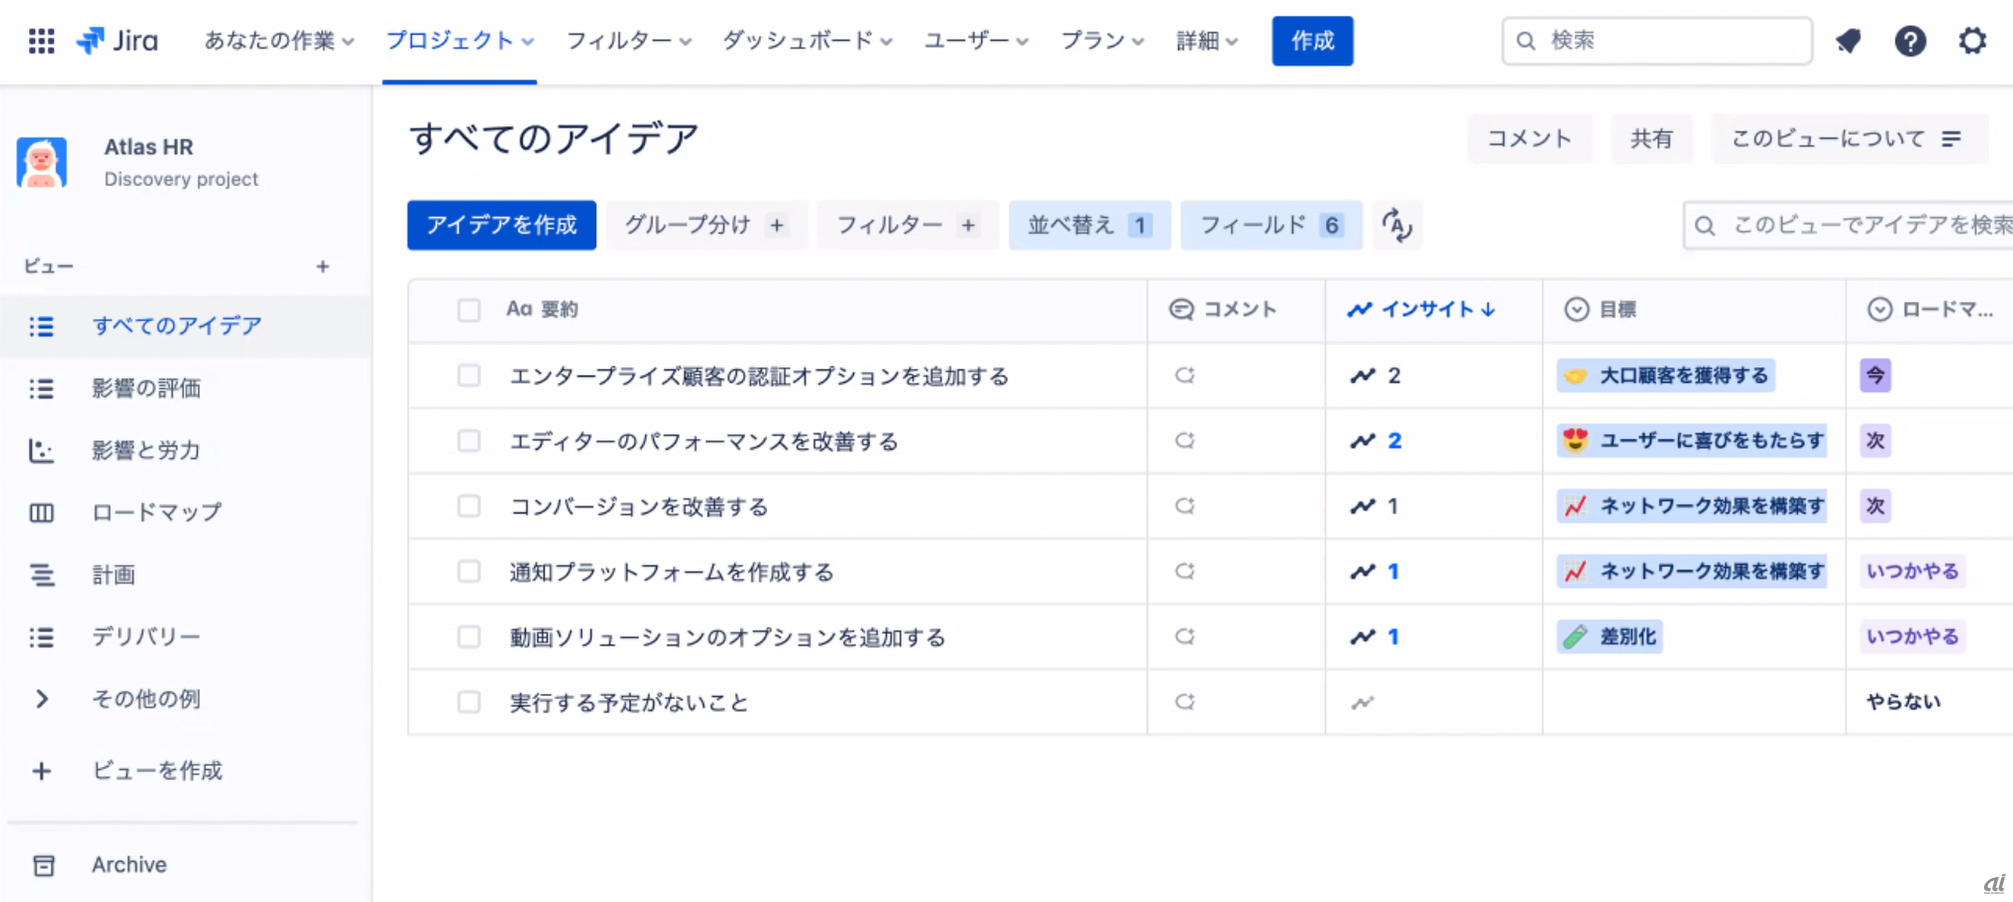Select the checkbox for 通知プラットフォームを作成する
The height and width of the screenshot is (902, 2013).
pyautogui.click(x=469, y=571)
